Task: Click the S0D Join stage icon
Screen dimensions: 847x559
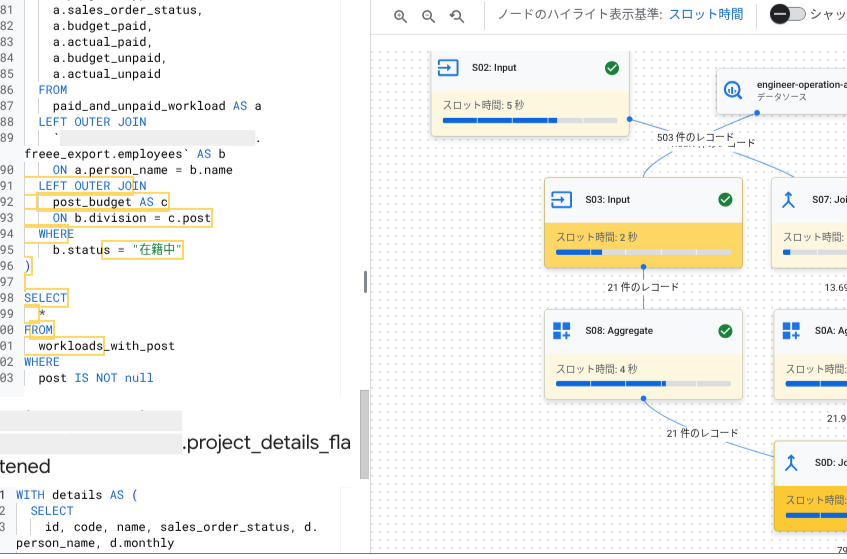Action: [791, 463]
